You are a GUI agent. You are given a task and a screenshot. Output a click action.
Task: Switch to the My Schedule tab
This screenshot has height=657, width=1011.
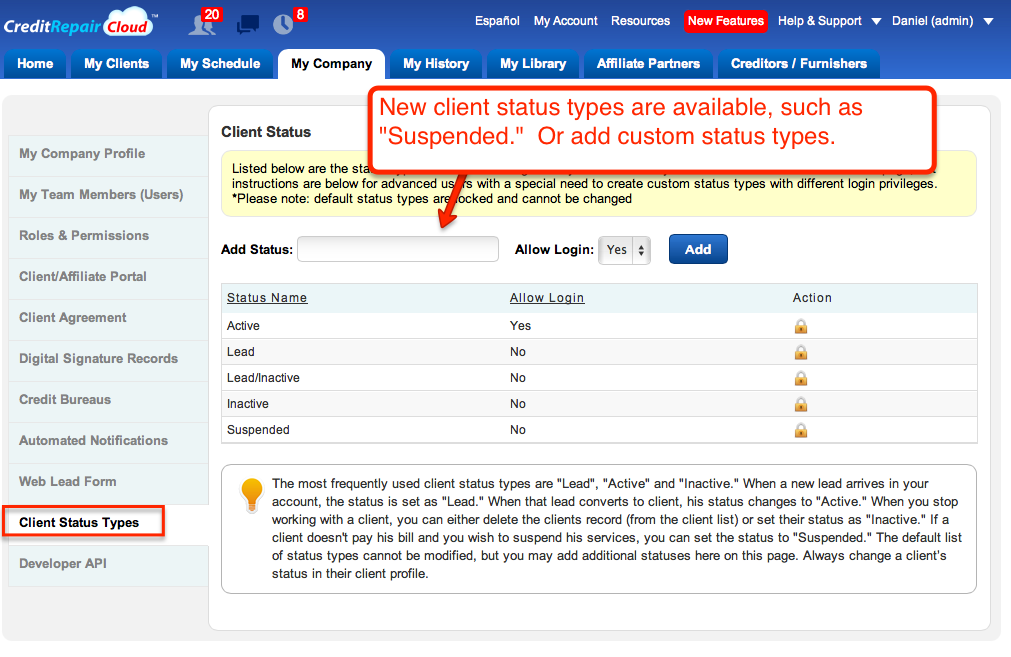[x=220, y=64]
